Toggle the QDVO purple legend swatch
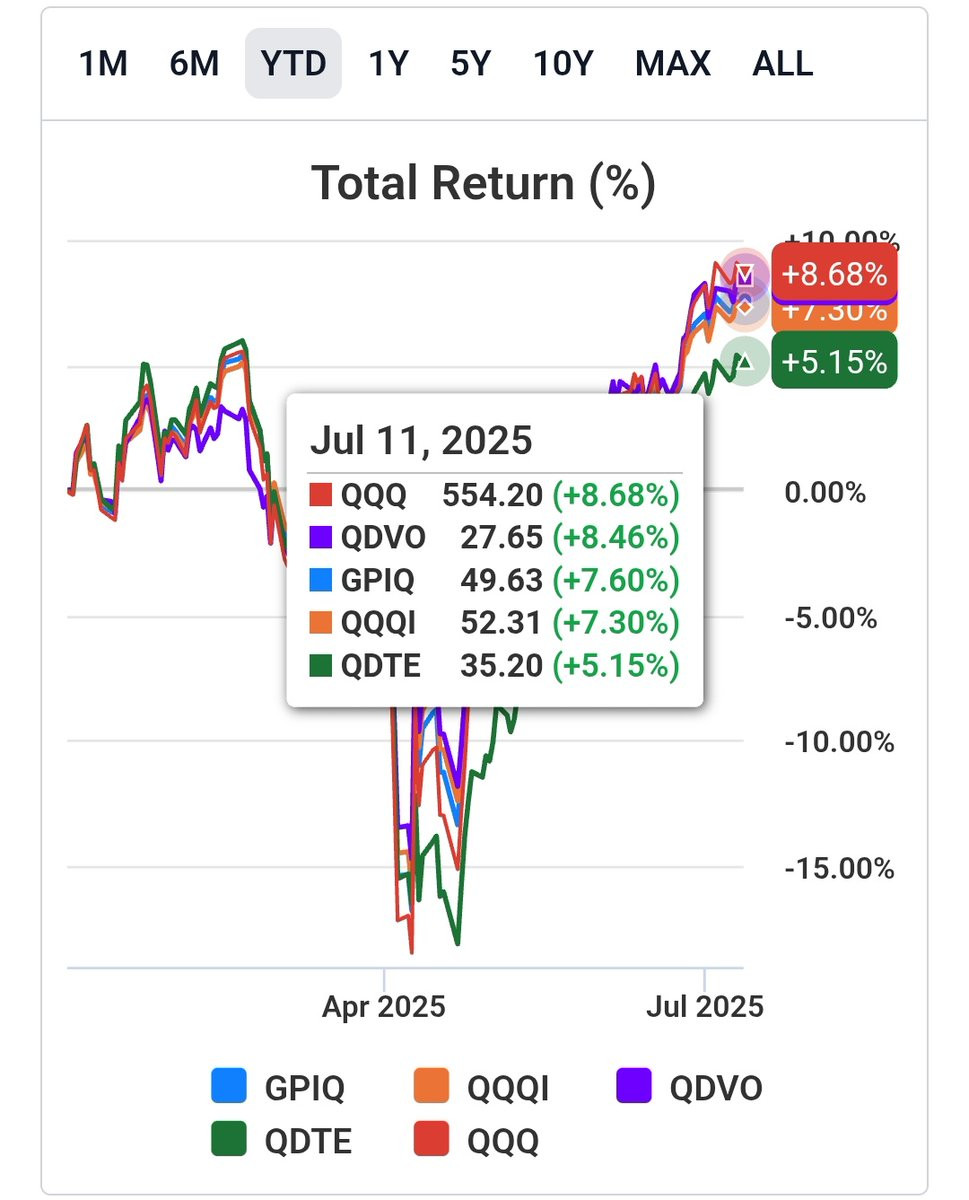 (634, 1086)
